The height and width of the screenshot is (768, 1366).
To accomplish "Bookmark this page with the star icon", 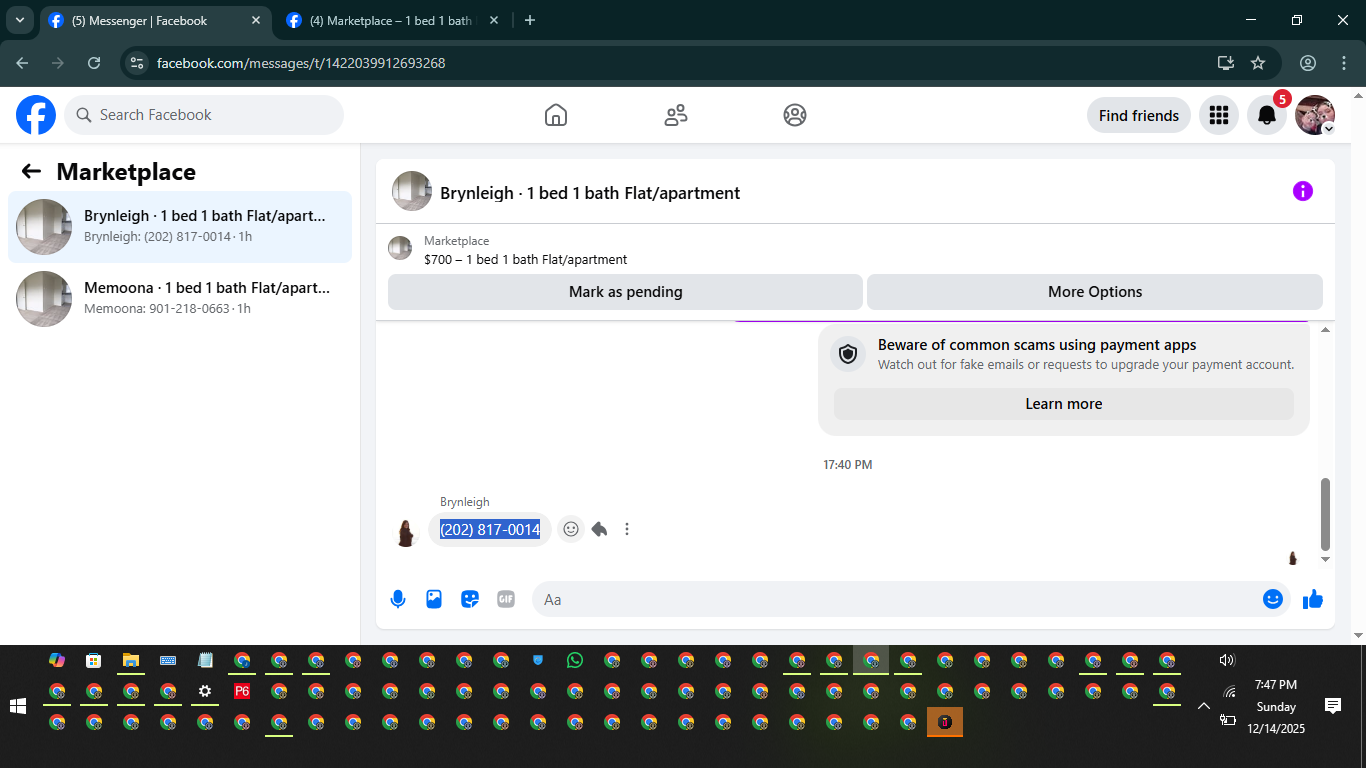I will point(1258,63).
